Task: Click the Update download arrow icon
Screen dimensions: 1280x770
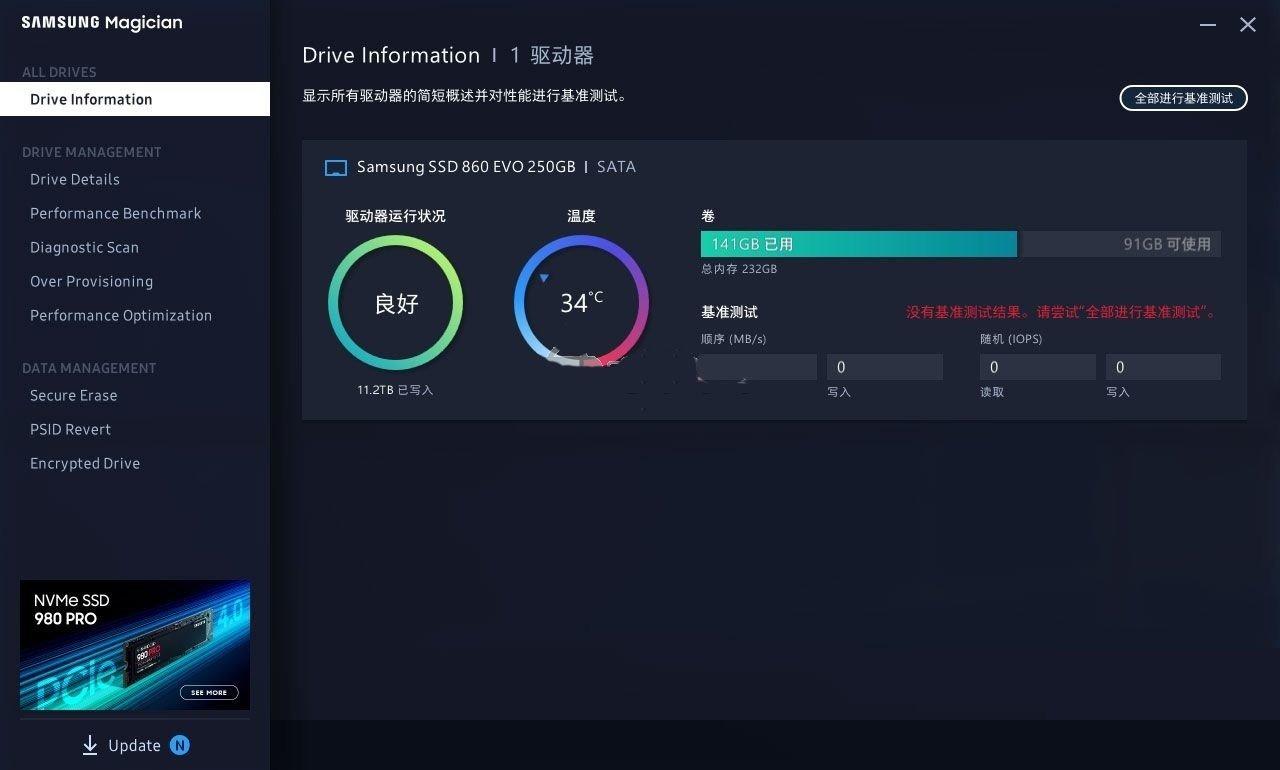Action: tap(90, 745)
